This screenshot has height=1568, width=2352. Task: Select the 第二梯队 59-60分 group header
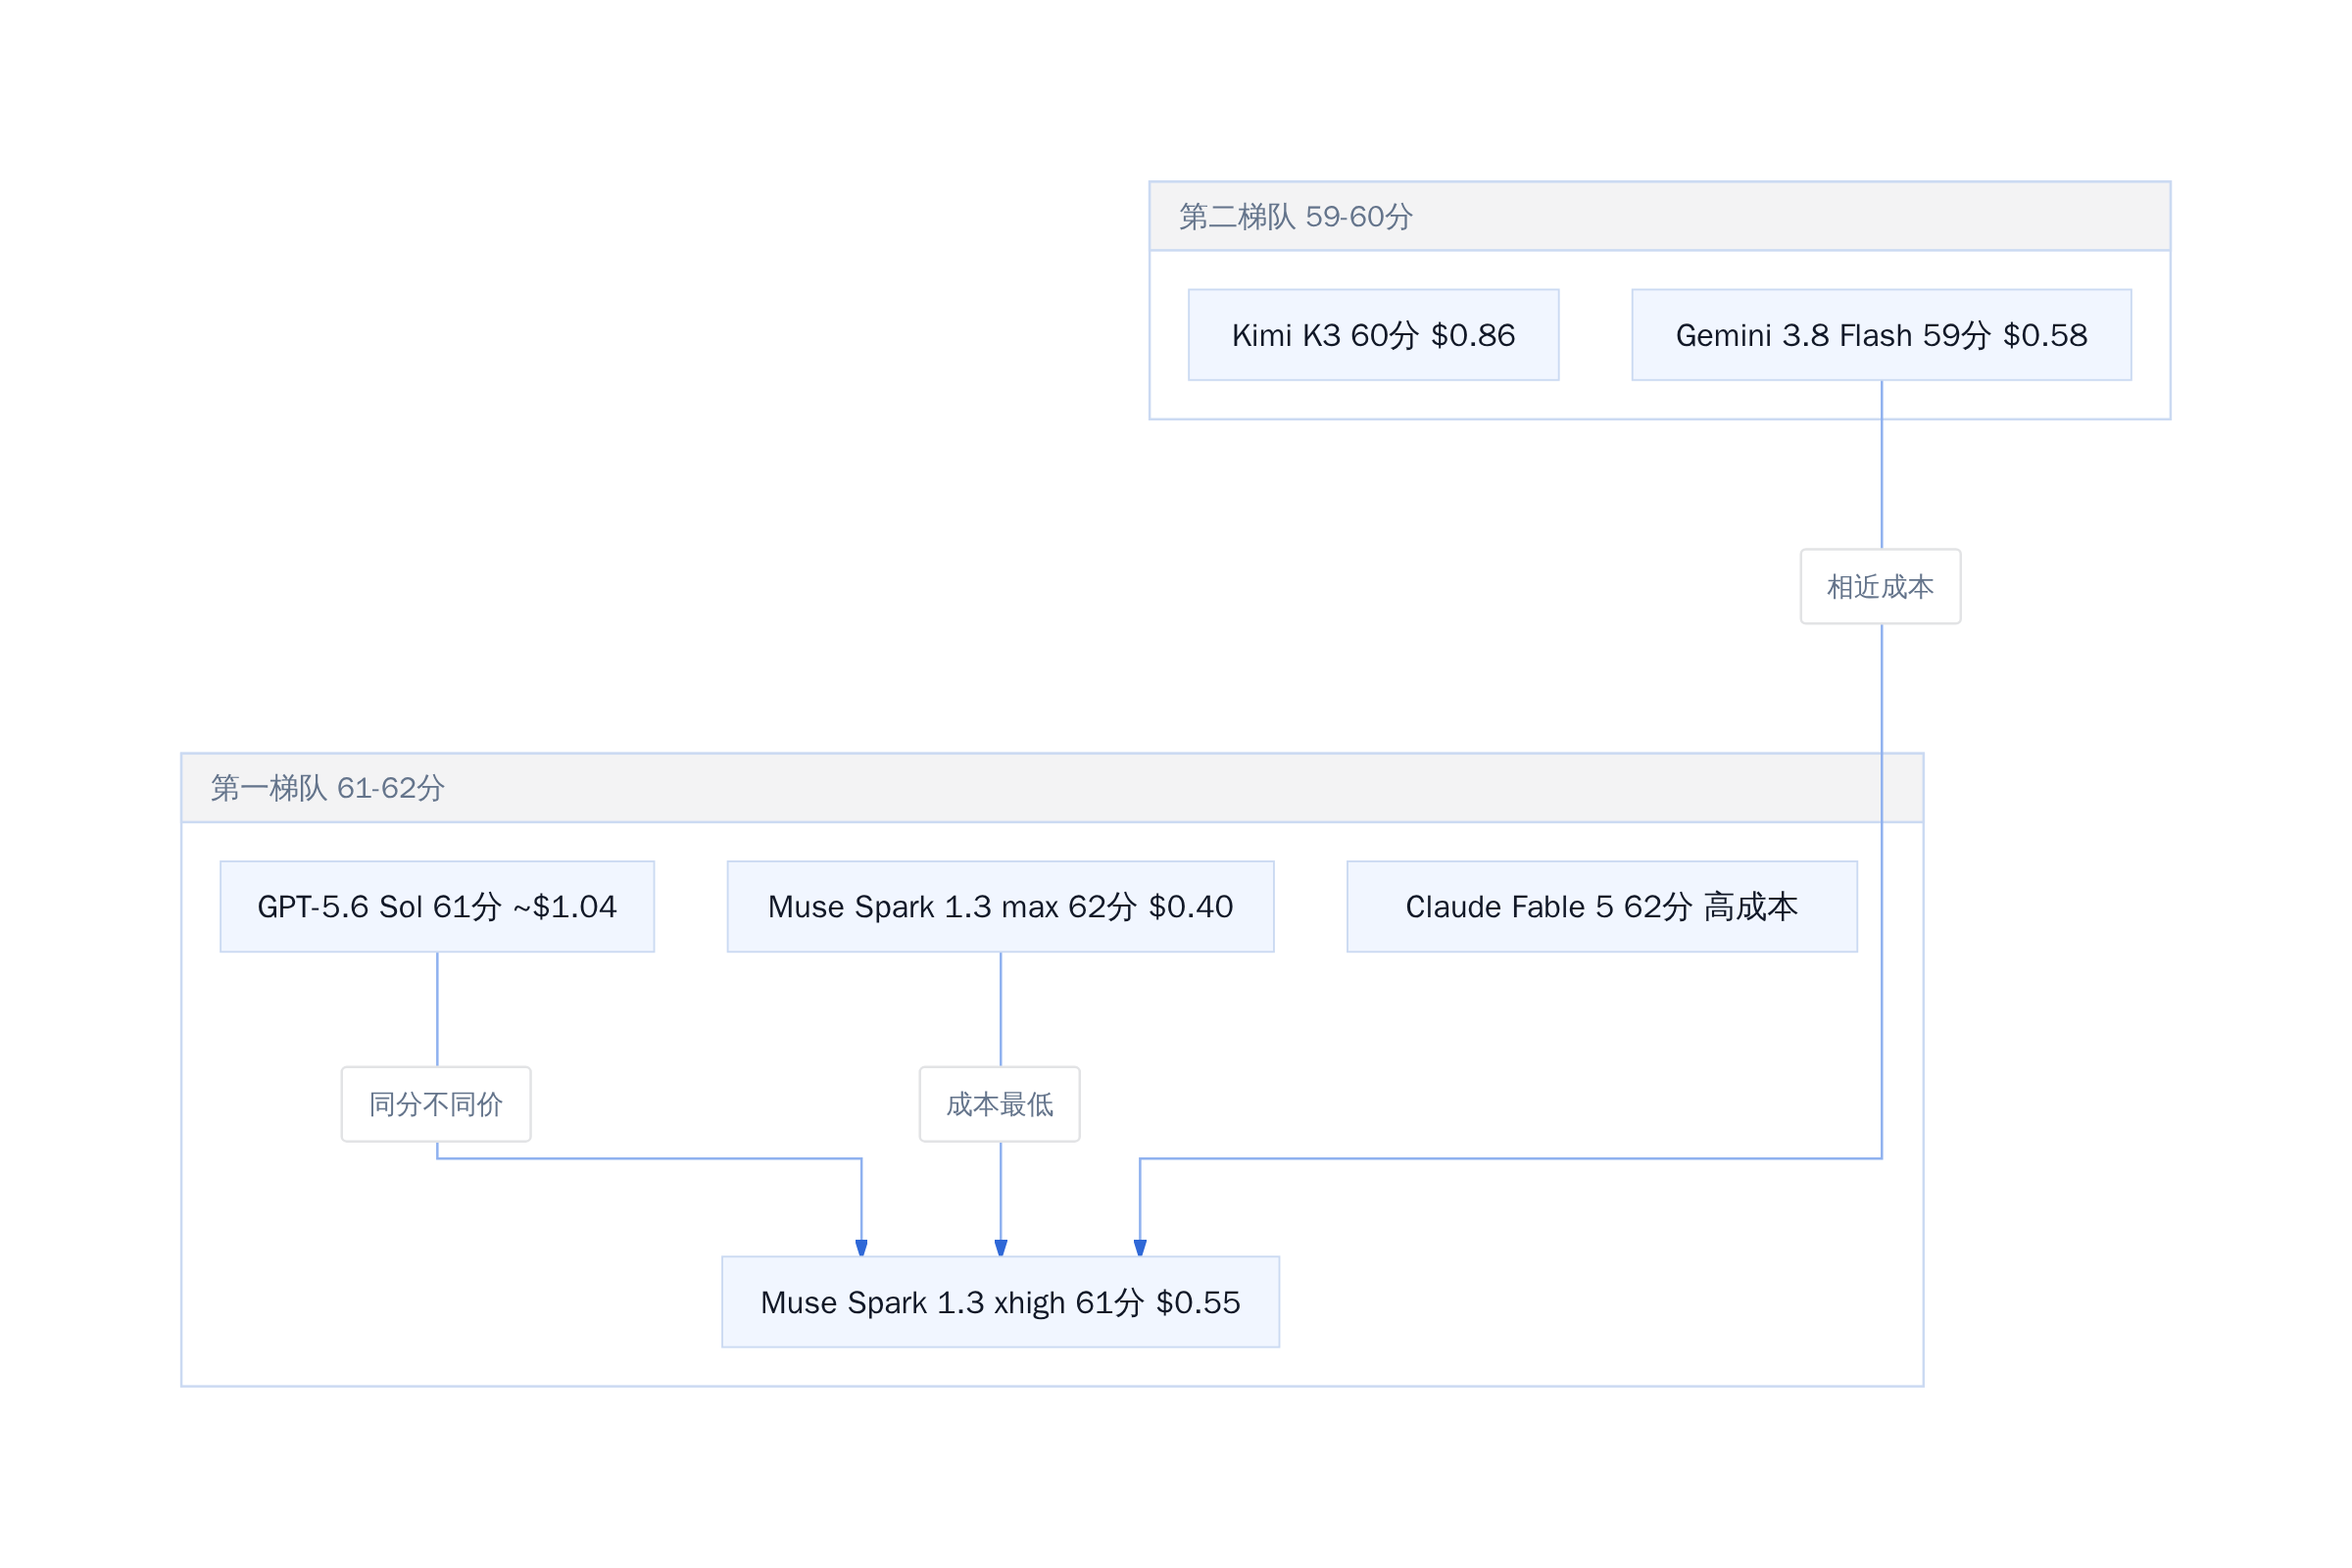tap(1660, 216)
